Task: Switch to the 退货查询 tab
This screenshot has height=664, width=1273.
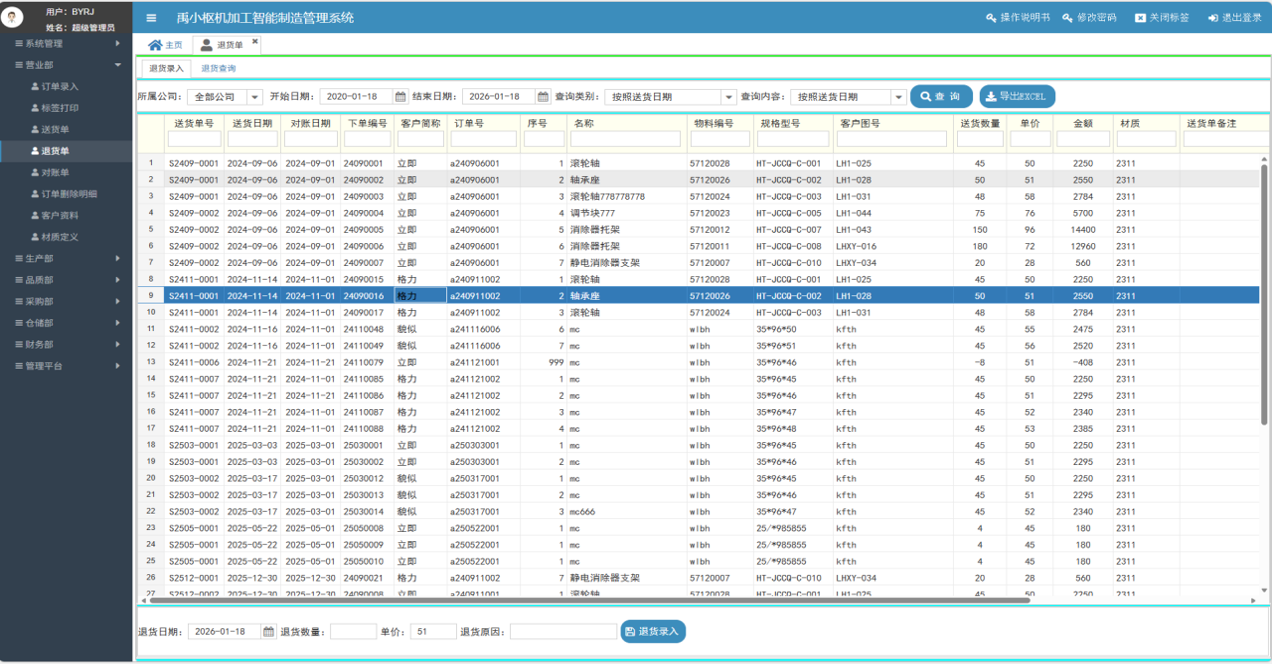Action: [218, 69]
